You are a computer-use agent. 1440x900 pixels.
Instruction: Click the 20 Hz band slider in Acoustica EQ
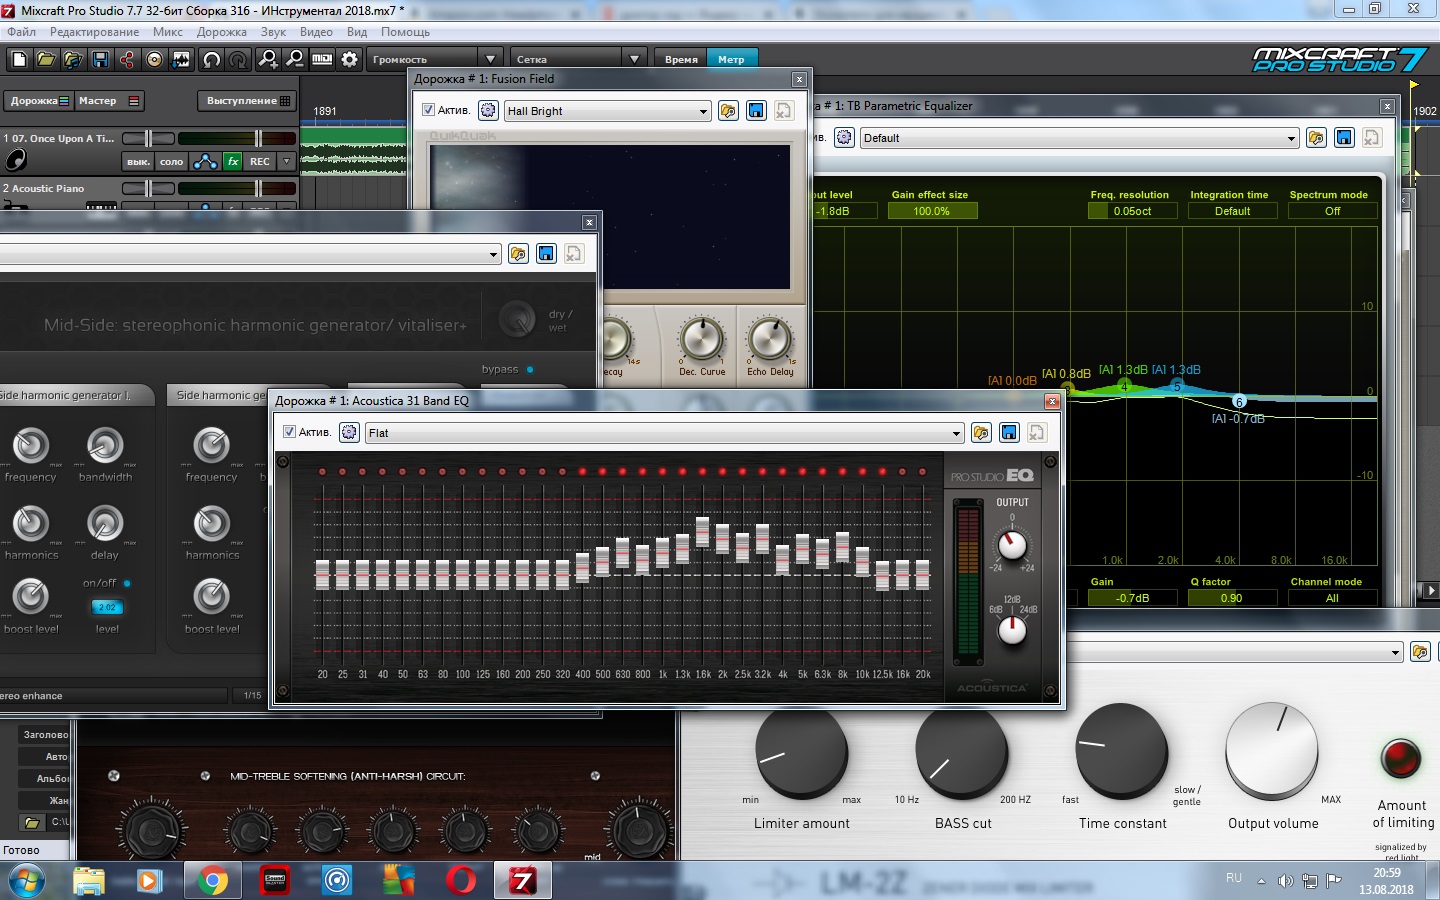pos(322,574)
